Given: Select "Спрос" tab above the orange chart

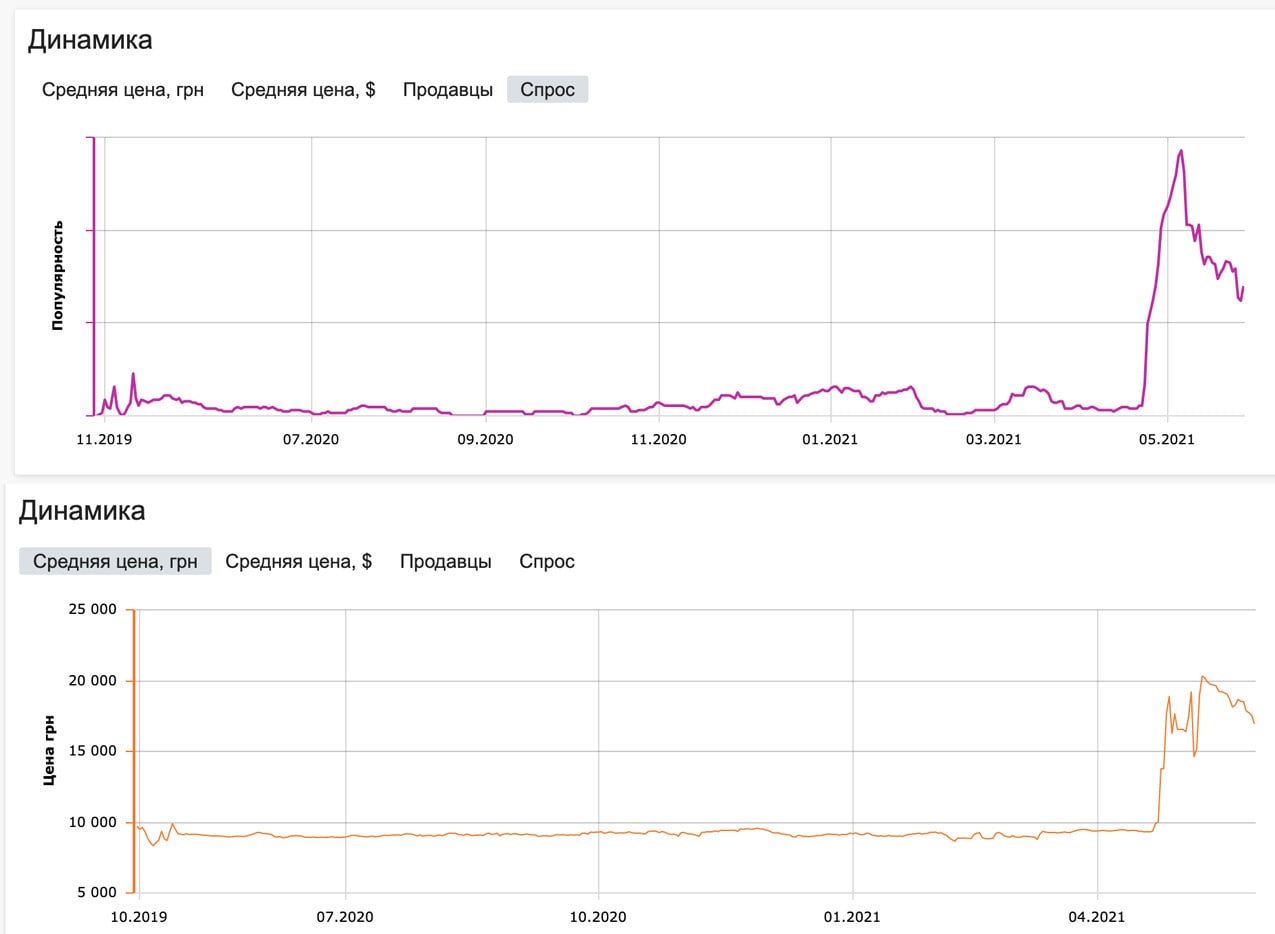Looking at the screenshot, I should point(547,561).
